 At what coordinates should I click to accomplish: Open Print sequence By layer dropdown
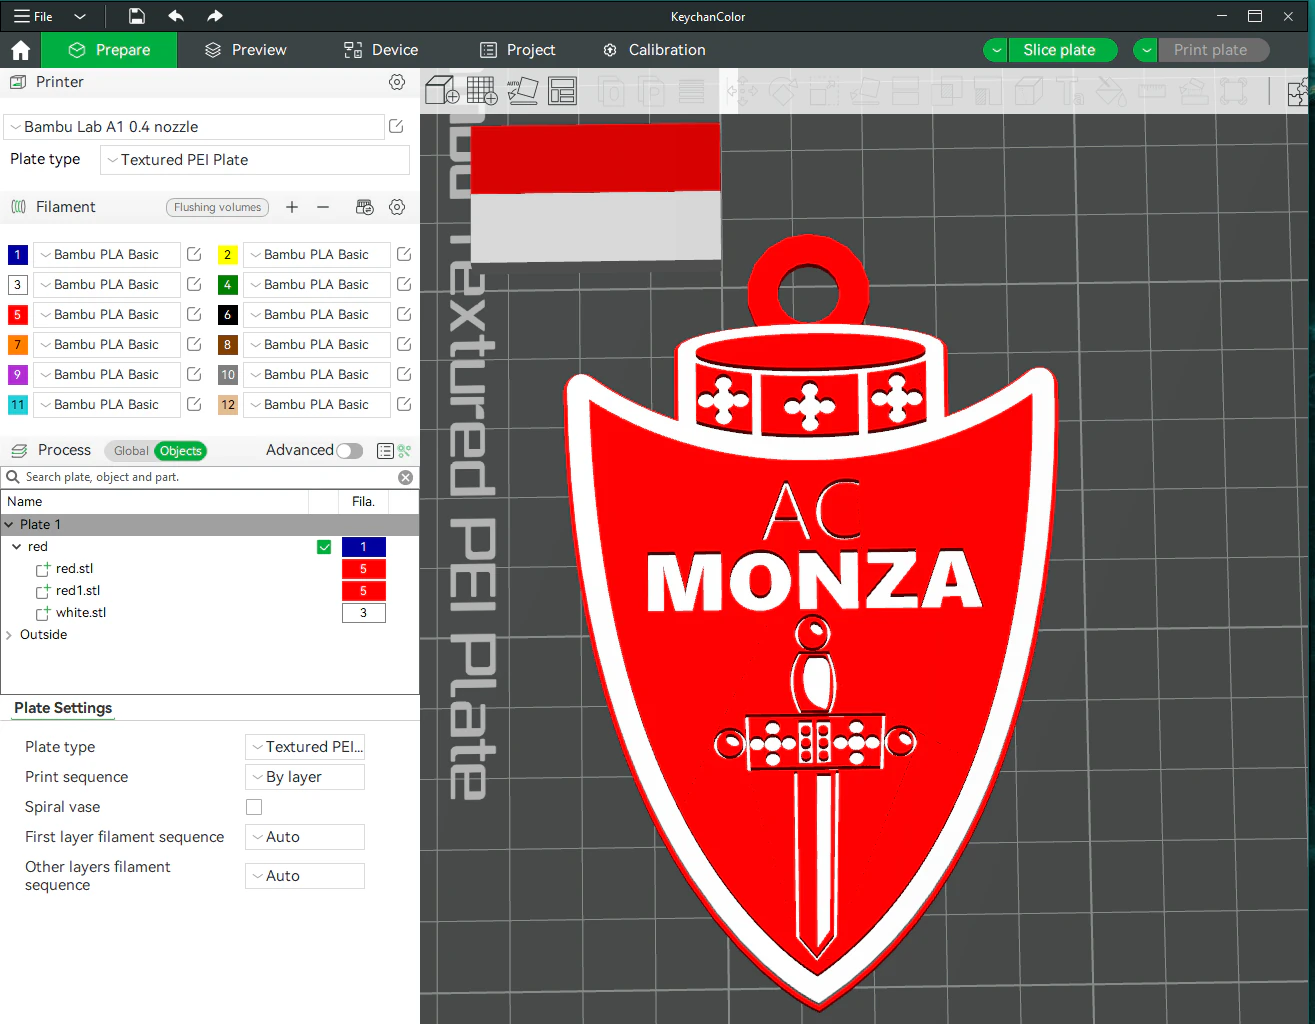tap(305, 777)
